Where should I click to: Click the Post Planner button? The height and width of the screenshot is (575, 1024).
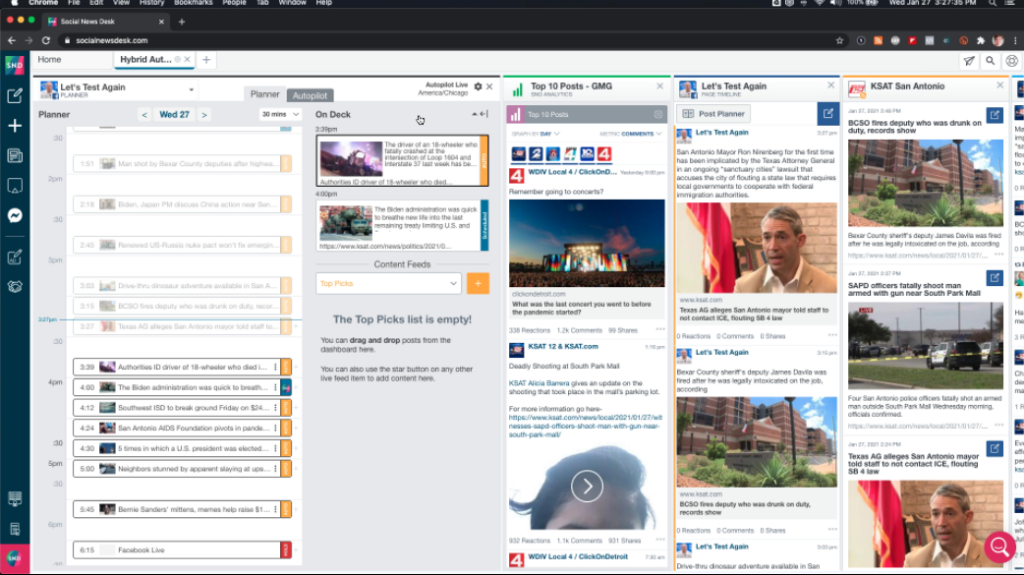tap(714, 114)
